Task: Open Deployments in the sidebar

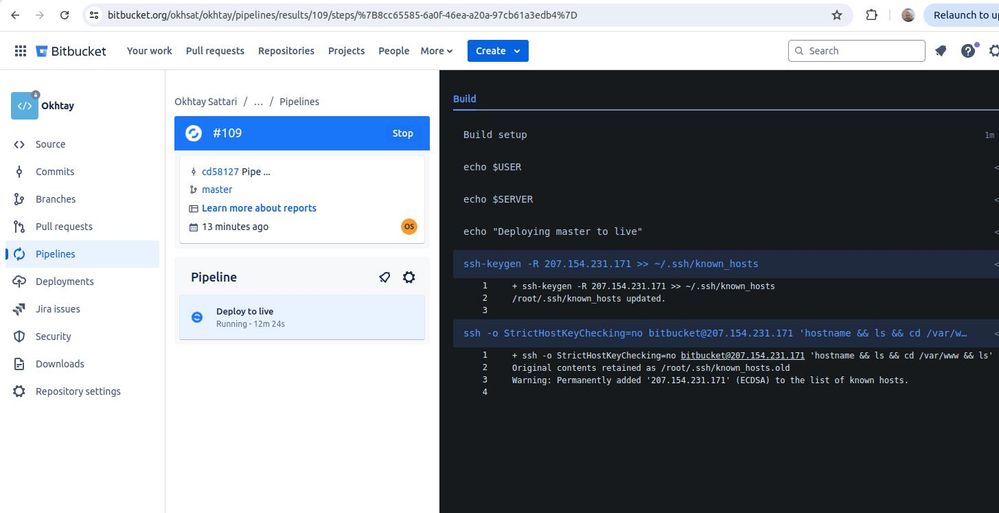Action: click(64, 281)
